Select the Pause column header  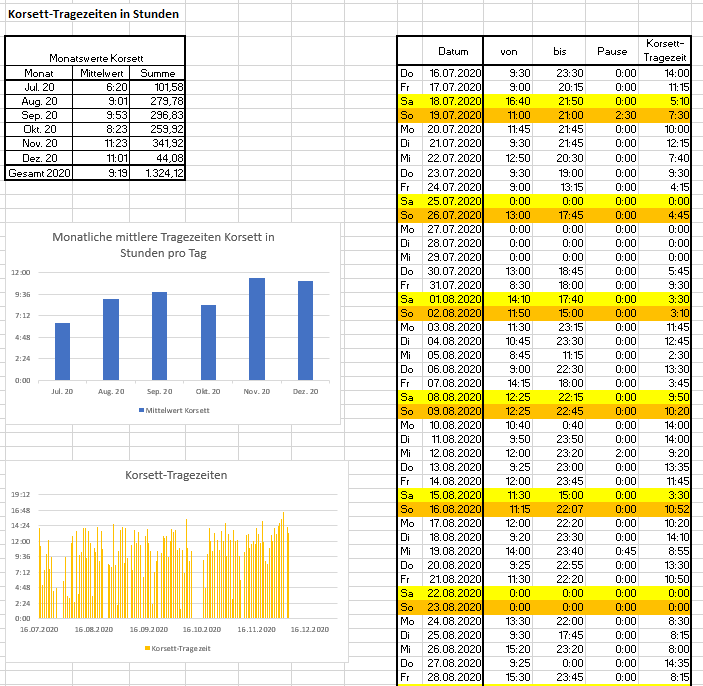click(612, 52)
